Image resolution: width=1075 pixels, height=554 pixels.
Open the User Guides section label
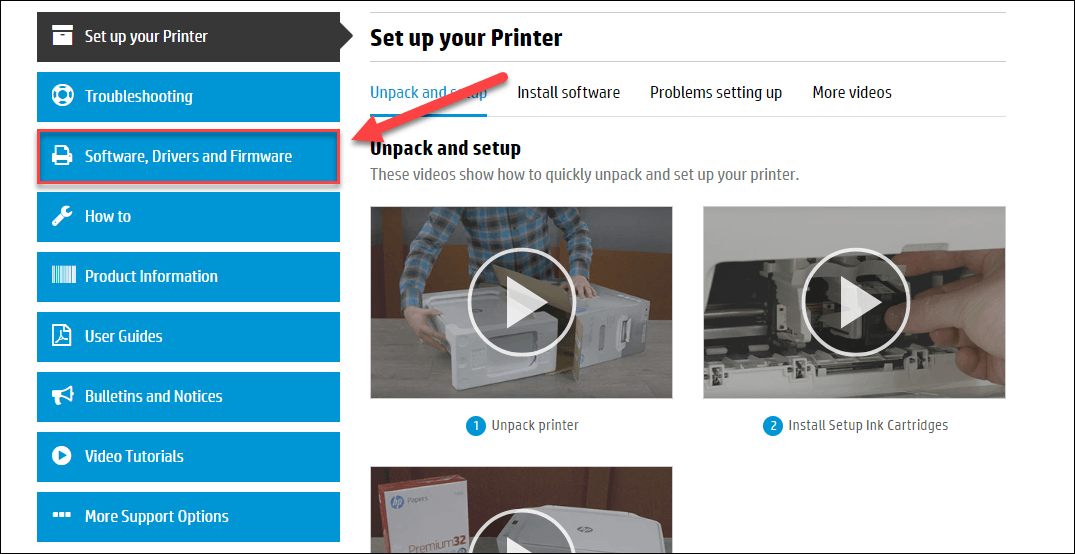click(123, 336)
